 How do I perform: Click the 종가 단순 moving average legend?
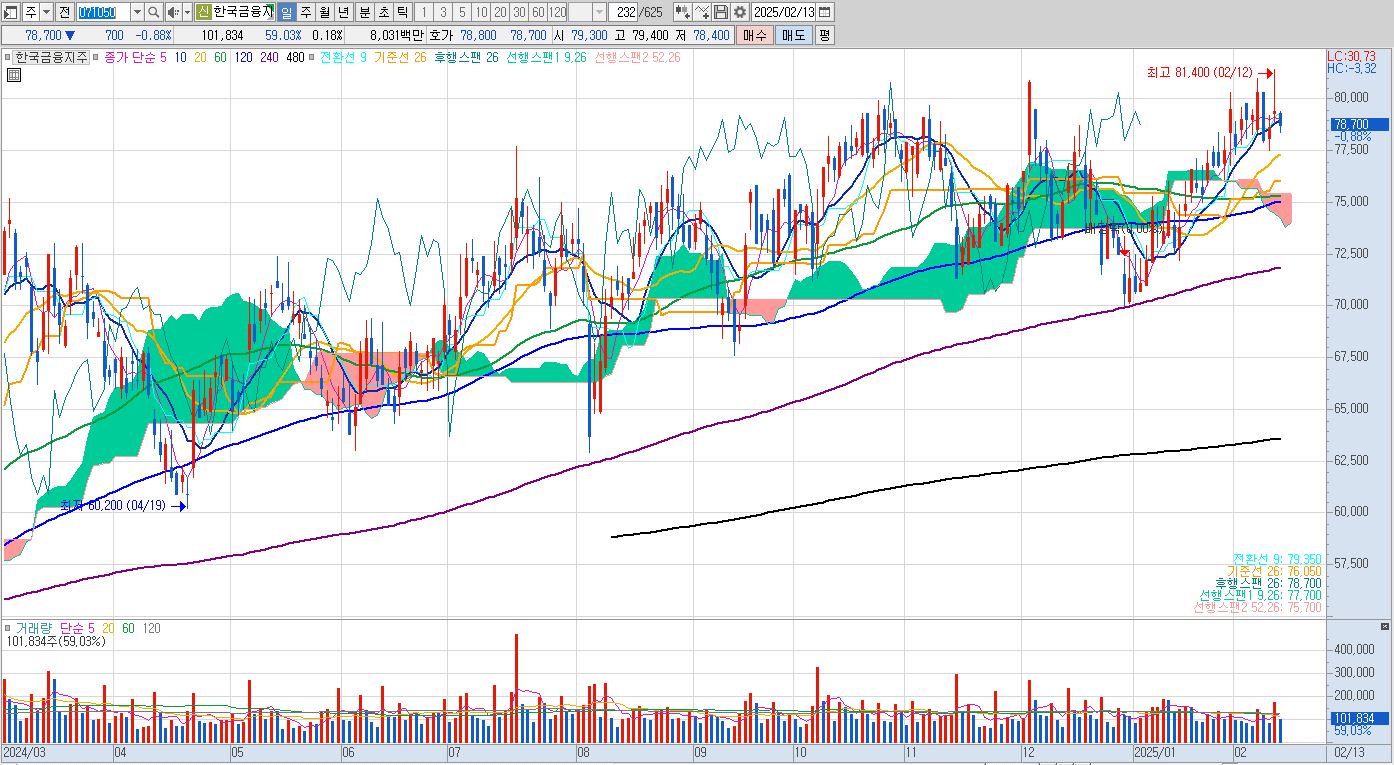(x=130, y=57)
